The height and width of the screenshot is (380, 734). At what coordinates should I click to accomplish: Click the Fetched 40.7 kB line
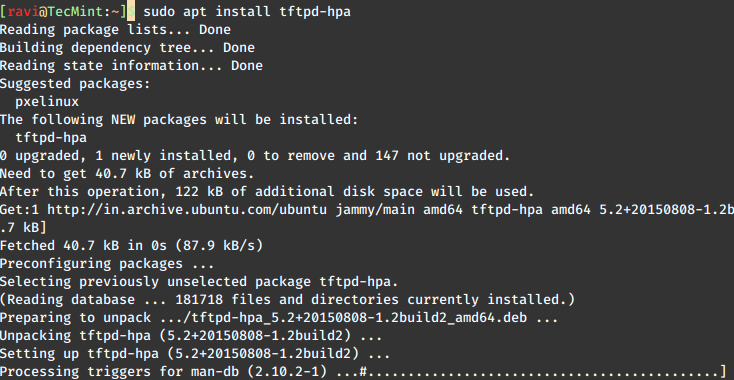coord(132,246)
